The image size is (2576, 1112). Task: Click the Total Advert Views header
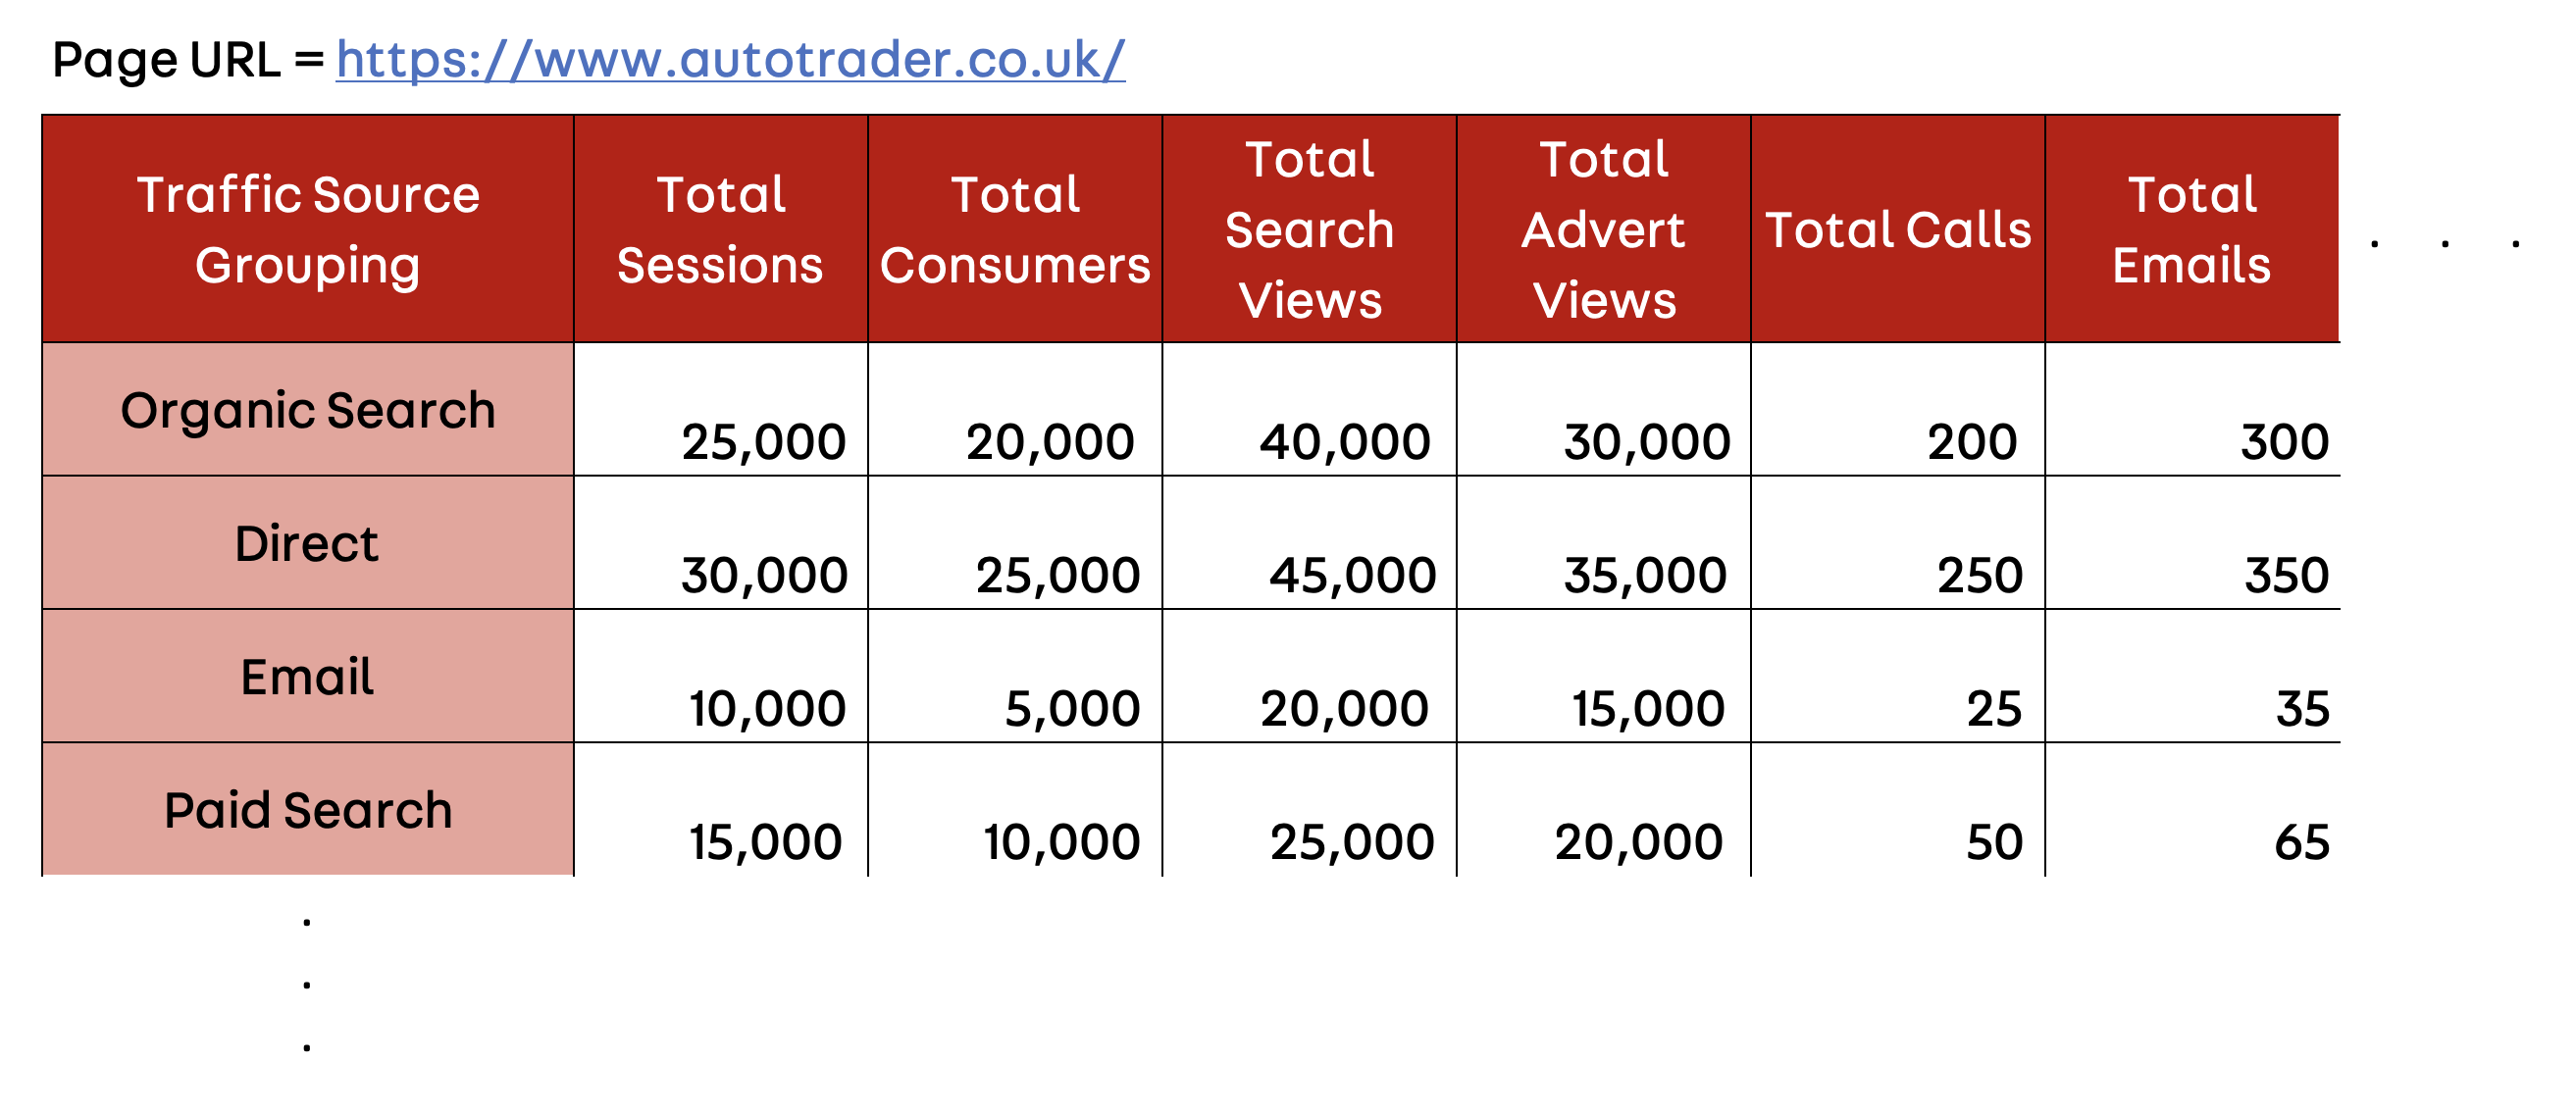click(1604, 229)
